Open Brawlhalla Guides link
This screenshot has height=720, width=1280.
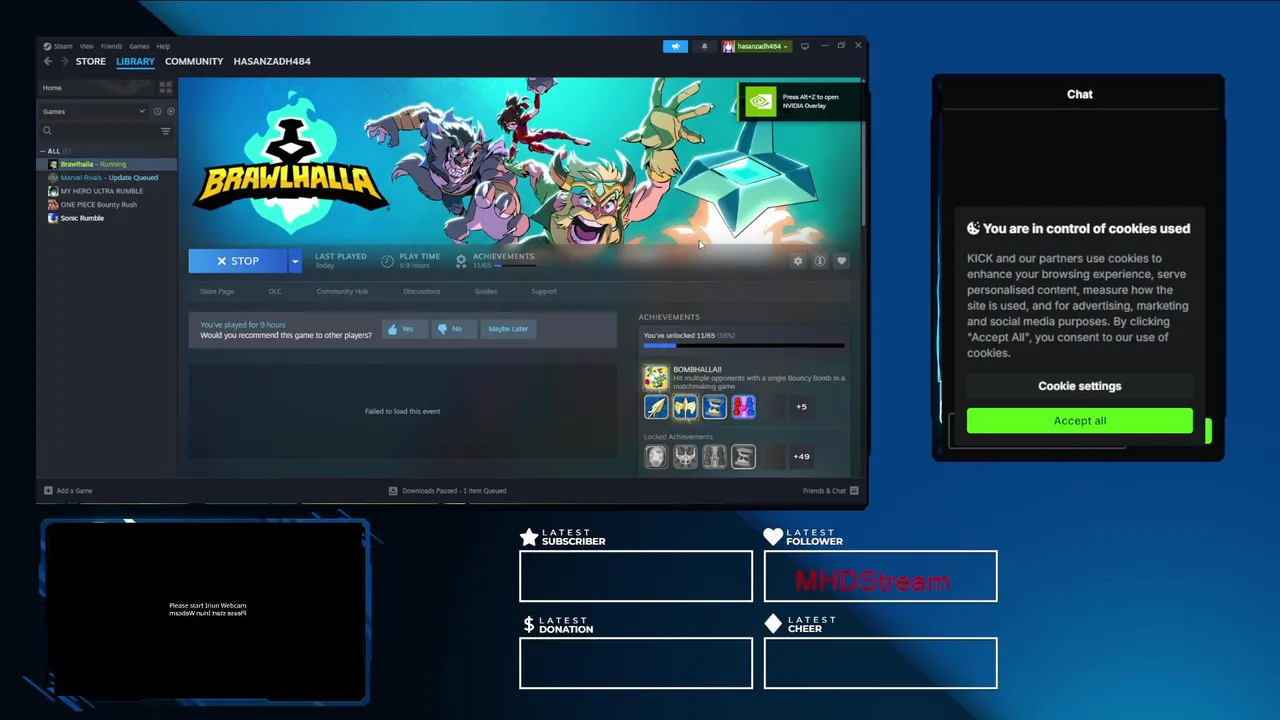click(x=486, y=291)
